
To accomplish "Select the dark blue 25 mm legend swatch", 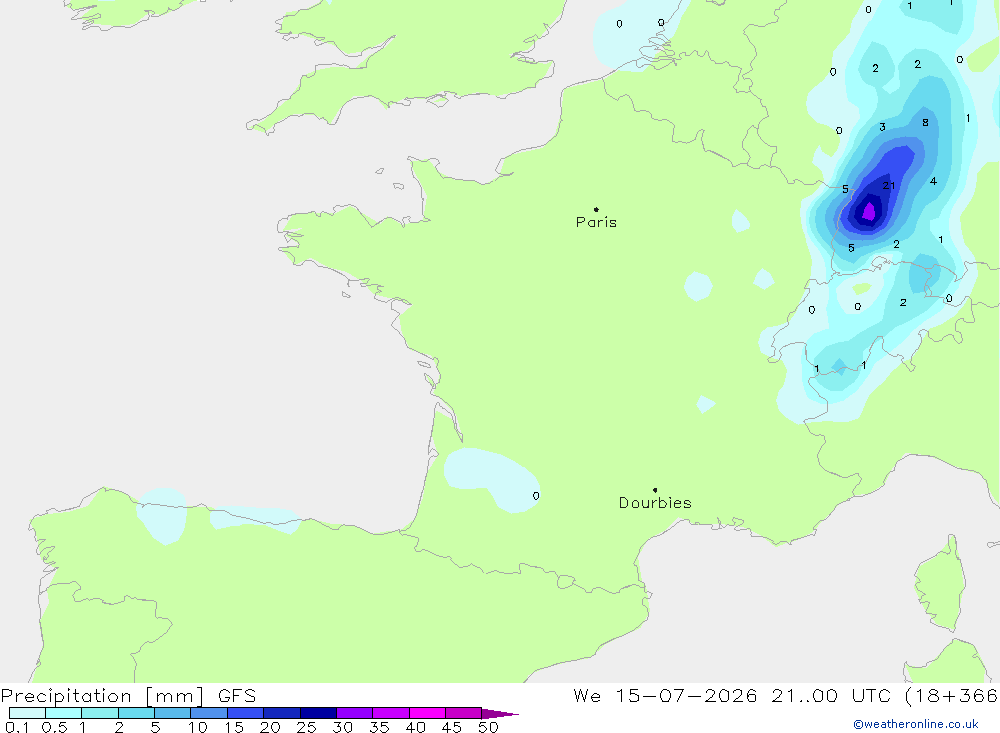I will (x=318, y=713).
